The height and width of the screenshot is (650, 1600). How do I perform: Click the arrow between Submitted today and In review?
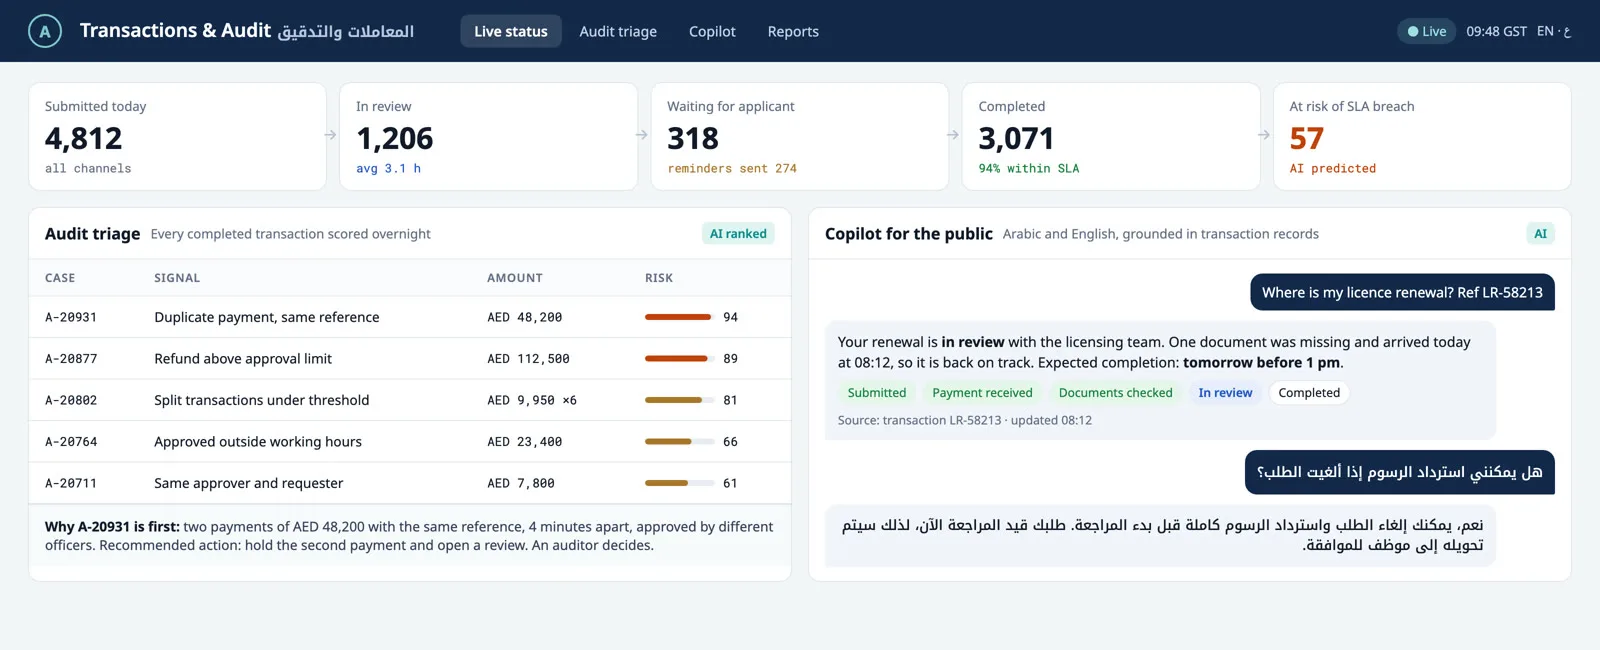331,135
